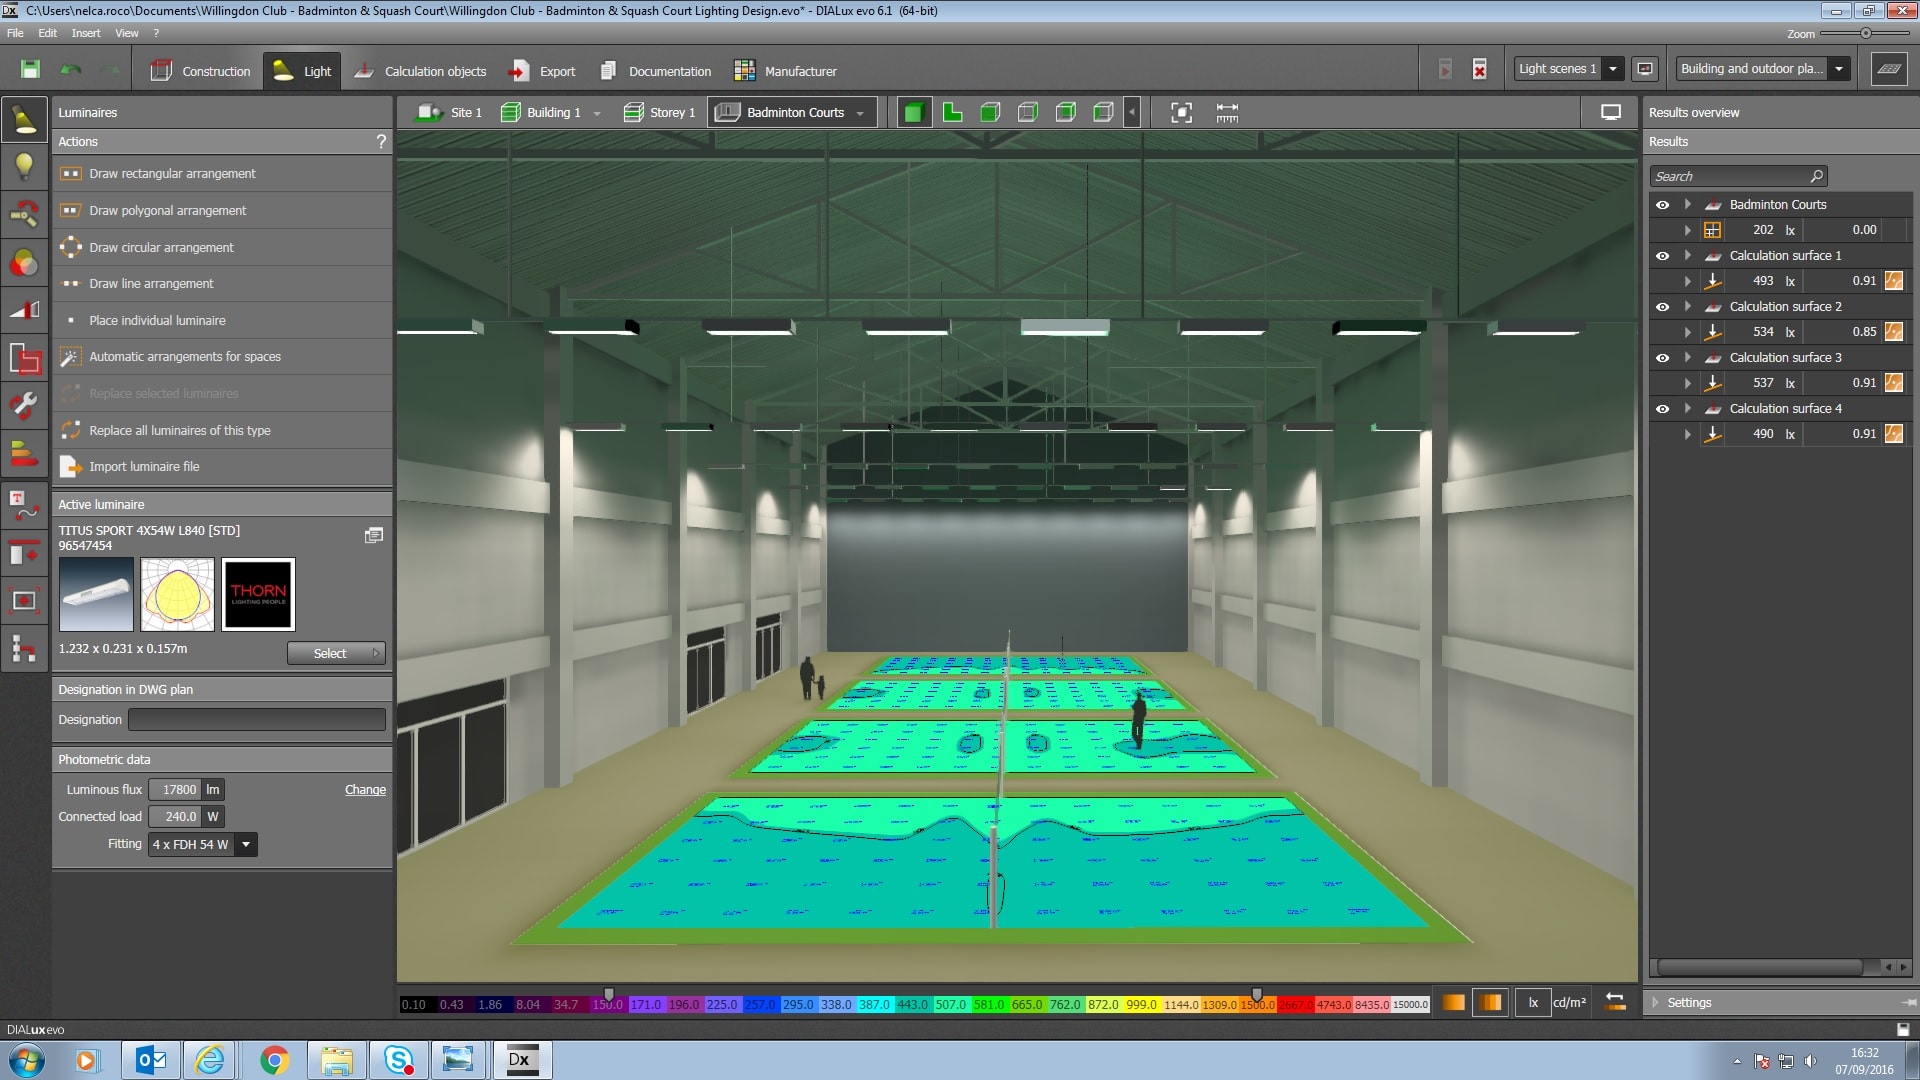This screenshot has height=1080, width=1920.
Task: Click the Manufacturer menu item
Action: [799, 70]
